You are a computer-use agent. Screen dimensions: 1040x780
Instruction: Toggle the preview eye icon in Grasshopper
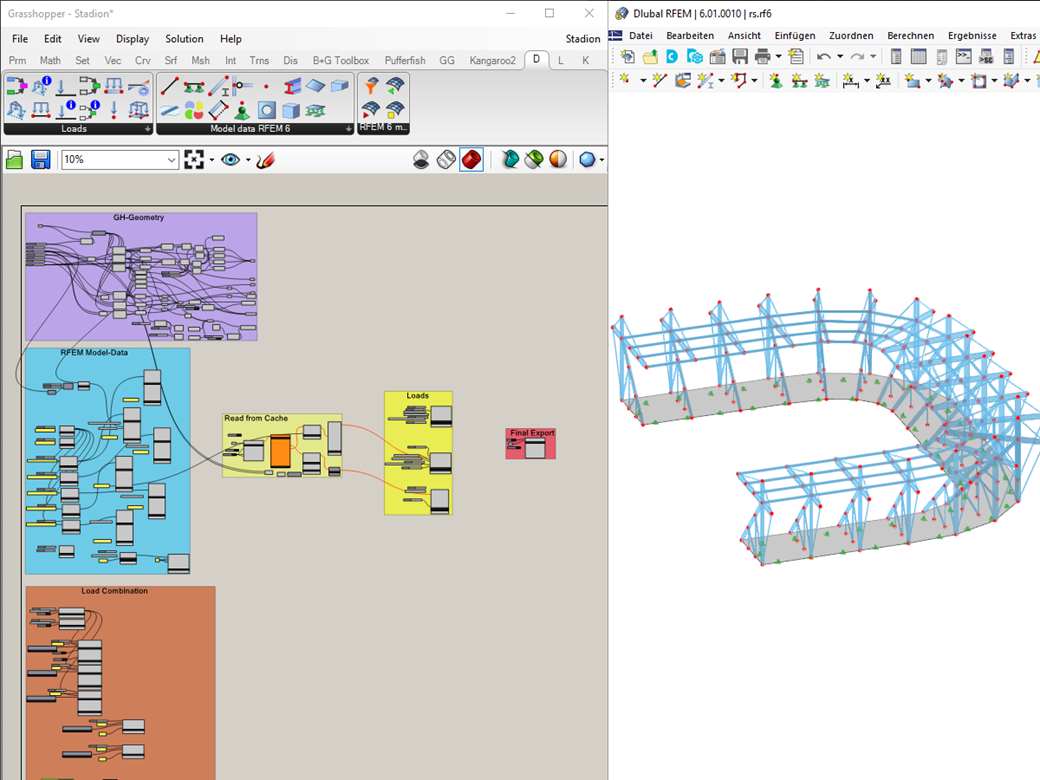pyautogui.click(x=230, y=159)
